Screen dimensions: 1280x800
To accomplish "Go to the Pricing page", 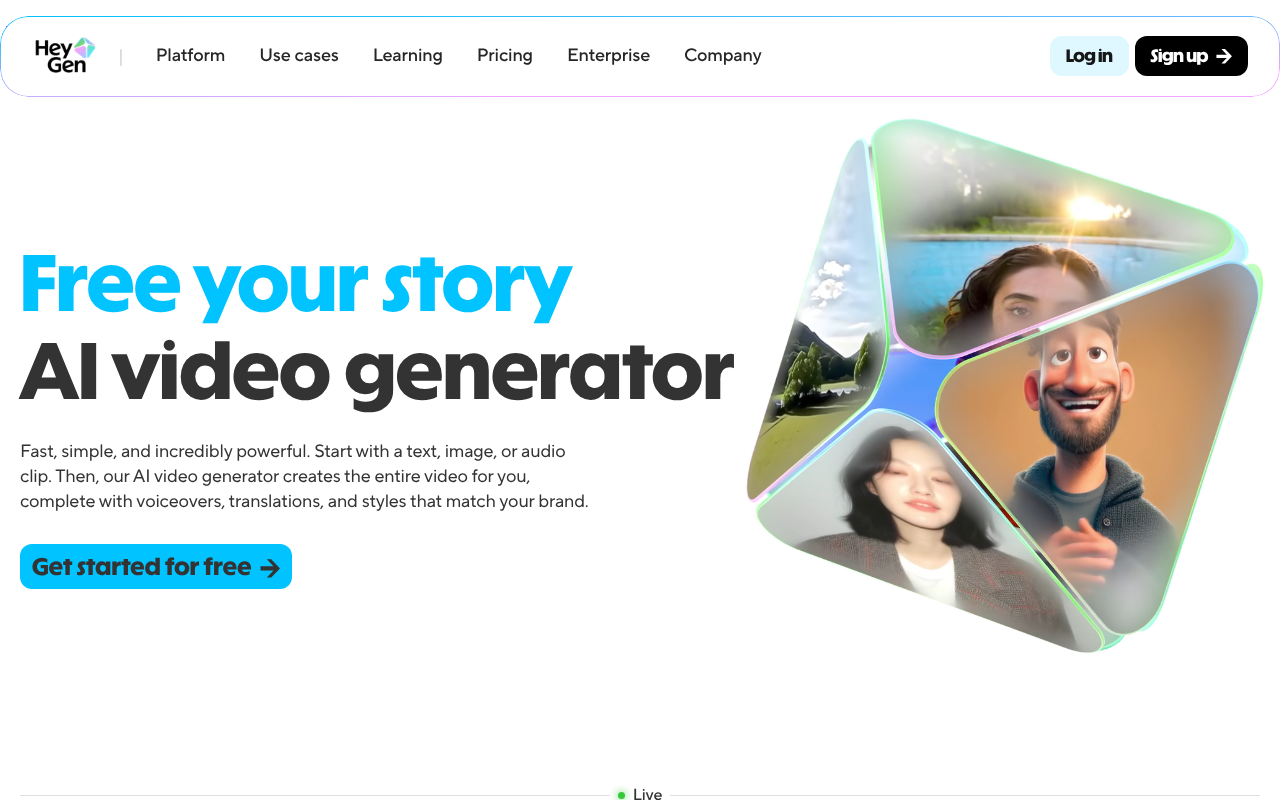I will tap(505, 55).
